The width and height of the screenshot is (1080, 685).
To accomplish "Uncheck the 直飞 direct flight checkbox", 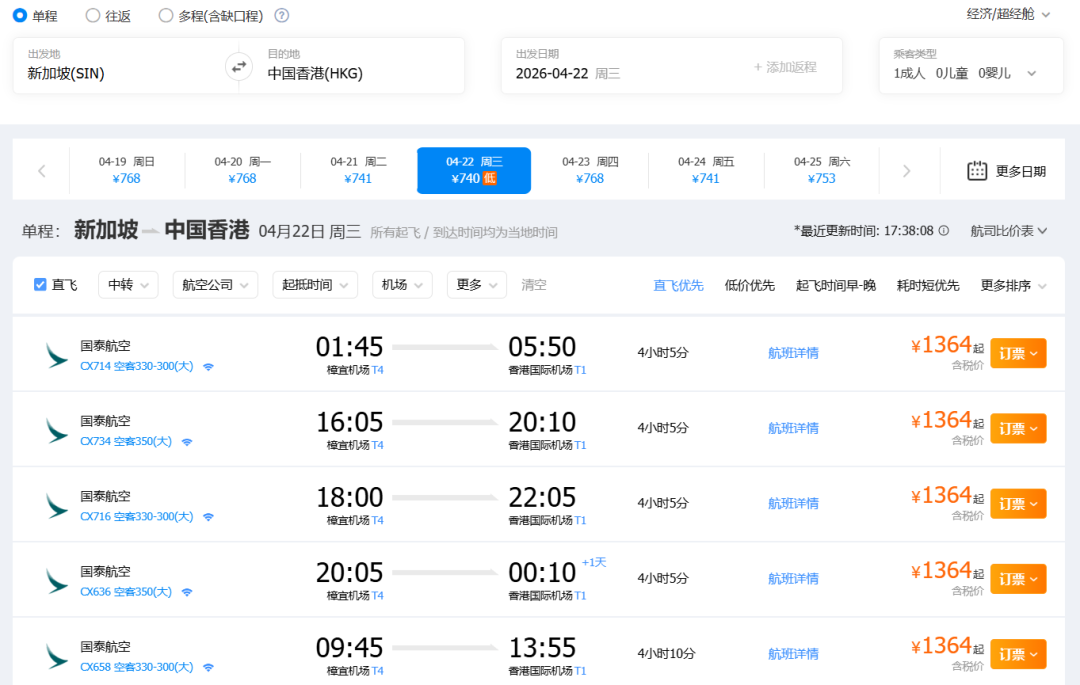I will (41, 285).
